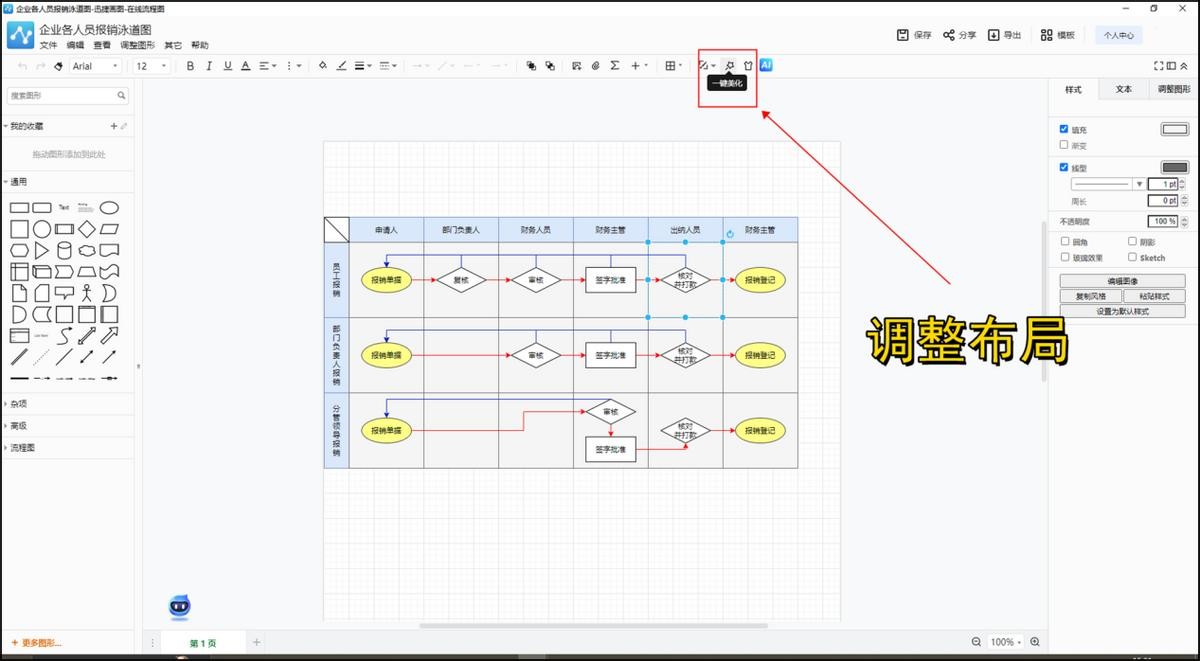
Task: Click the zoom in magnifier icon
Action: [1035, 642]
